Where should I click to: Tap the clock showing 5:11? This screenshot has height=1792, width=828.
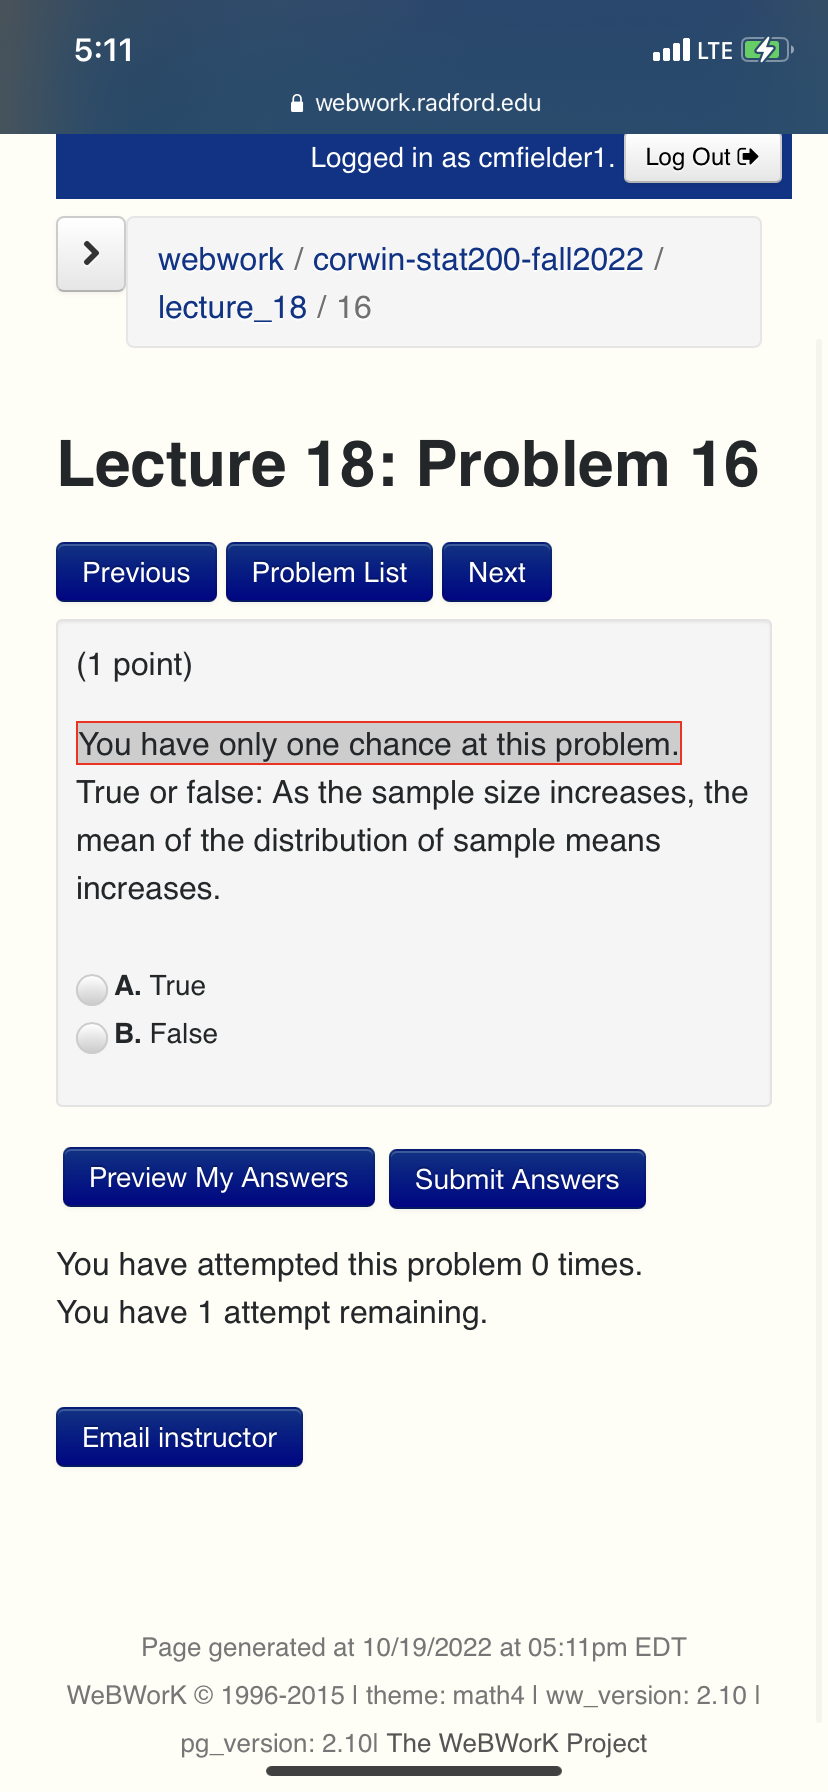(x=103, y=48)
